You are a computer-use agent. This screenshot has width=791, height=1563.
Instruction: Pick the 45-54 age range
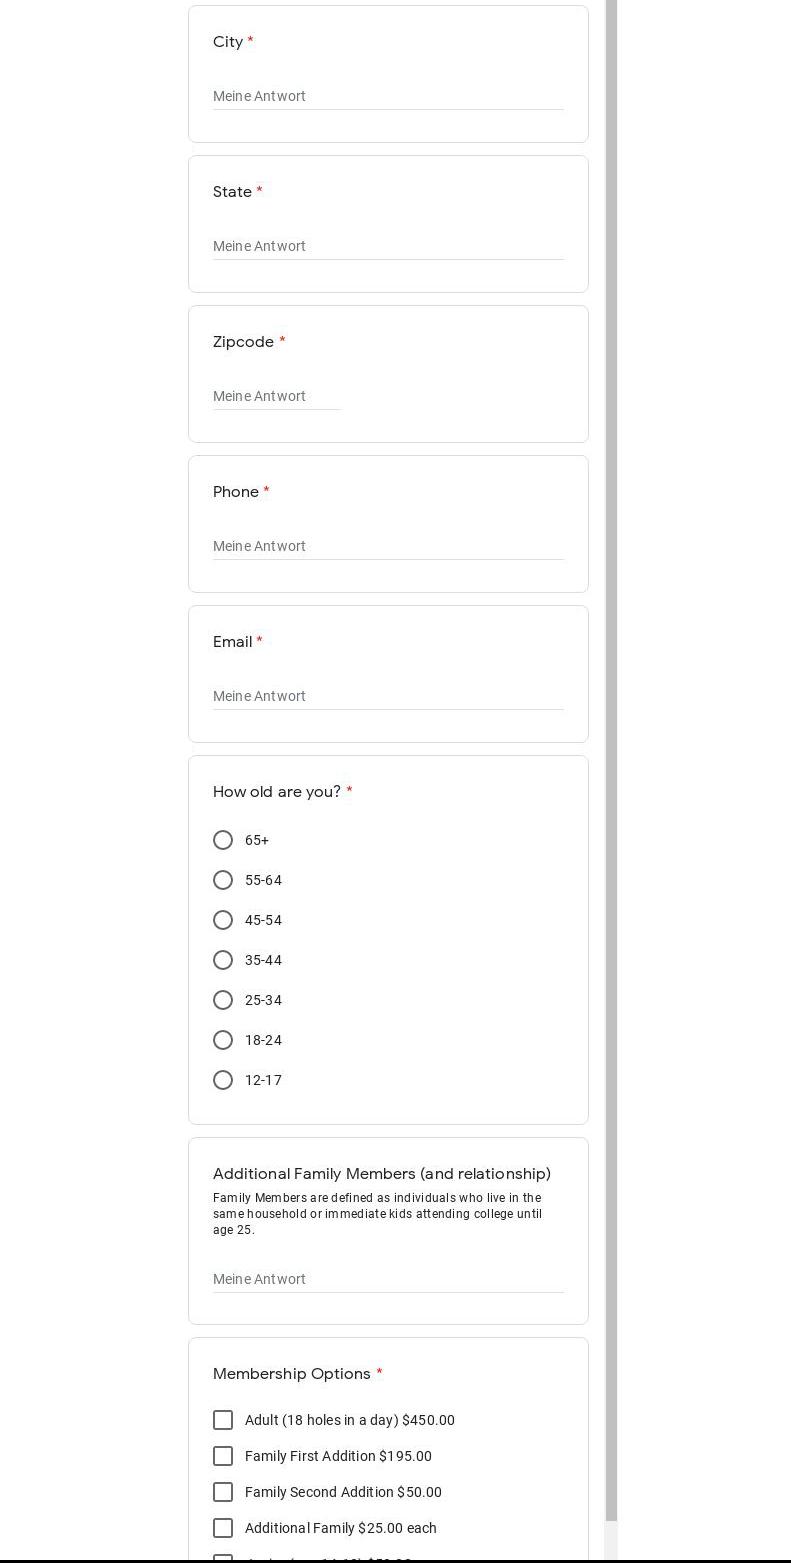[223, 920]
